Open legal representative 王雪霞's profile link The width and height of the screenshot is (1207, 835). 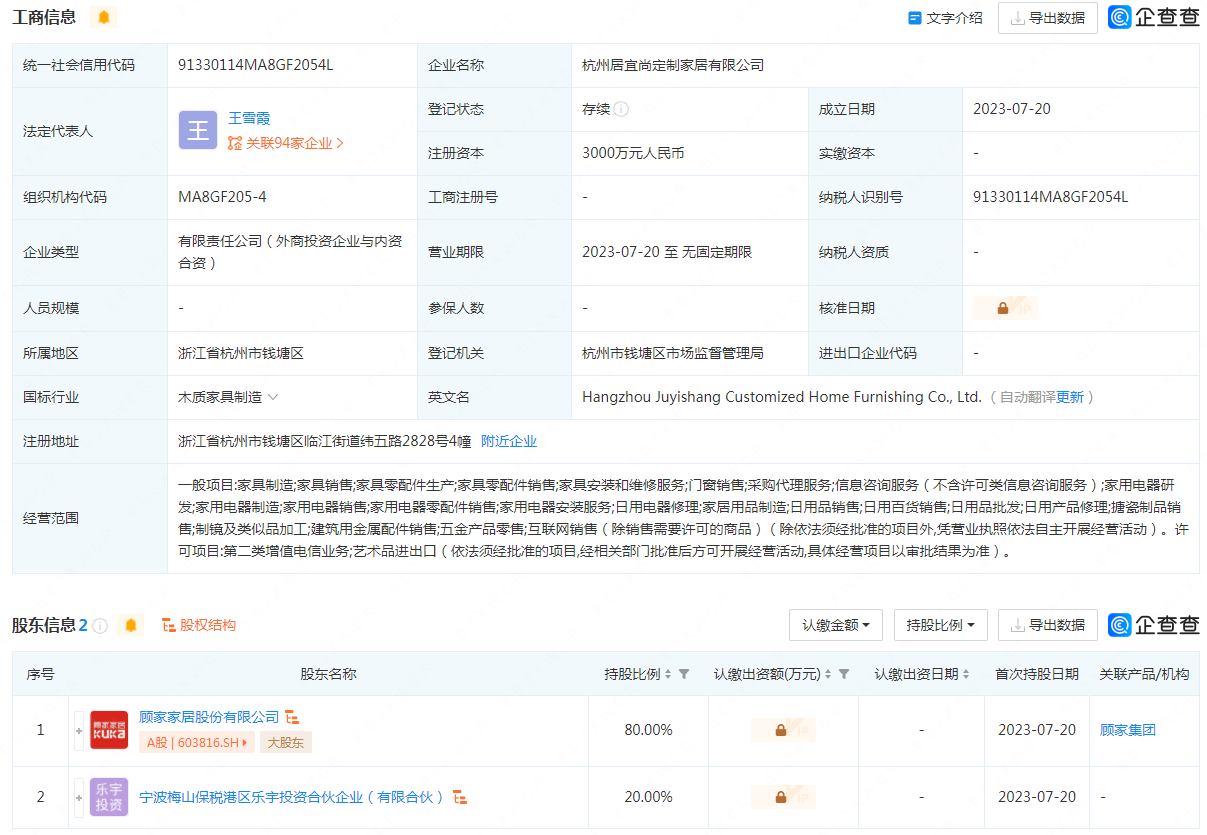tap(249, 118)
